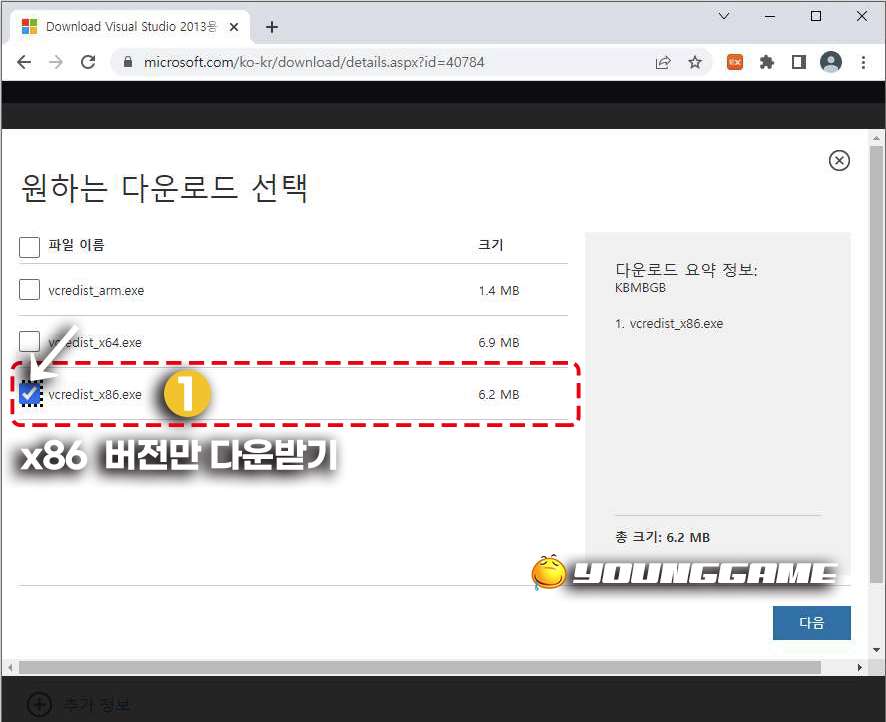The width and height of the screenshot is (886, 722).
Task: Open the Extensions puzzle menu
Action: point(767,62)
